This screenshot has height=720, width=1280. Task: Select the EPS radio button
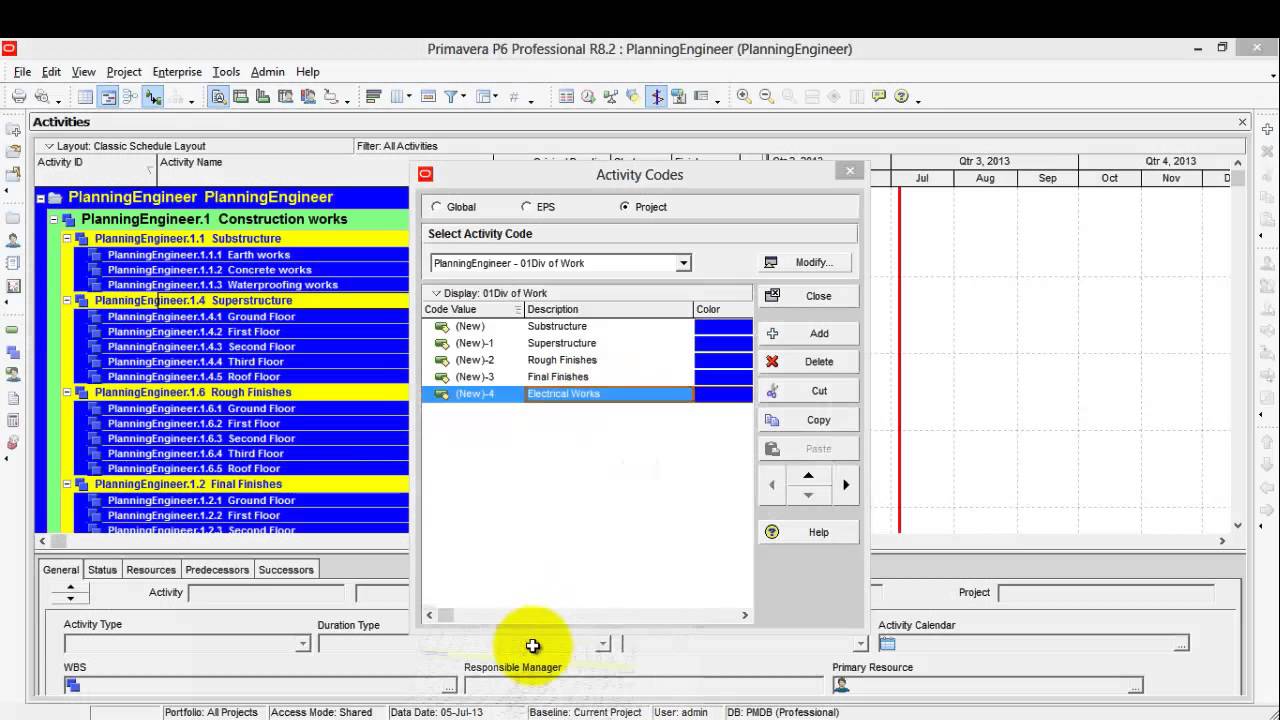(527, 207)
